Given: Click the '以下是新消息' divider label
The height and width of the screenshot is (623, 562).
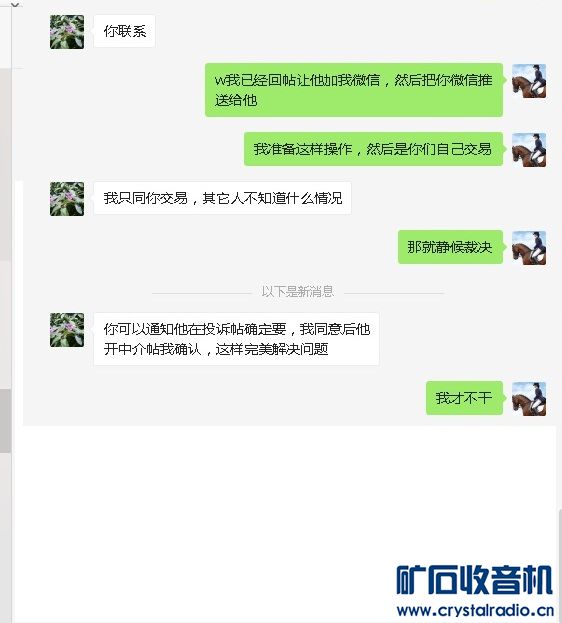Looking at the screenshot, I should (298, 292).
